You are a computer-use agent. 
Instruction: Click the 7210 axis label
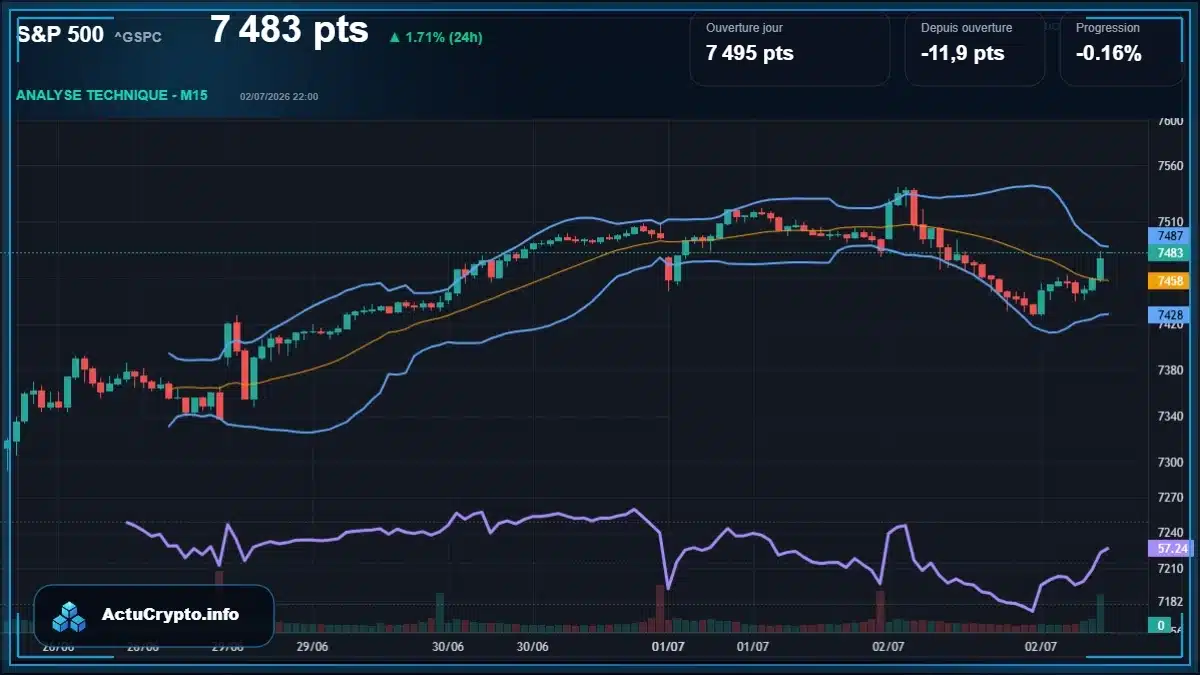click(1170, 568)
